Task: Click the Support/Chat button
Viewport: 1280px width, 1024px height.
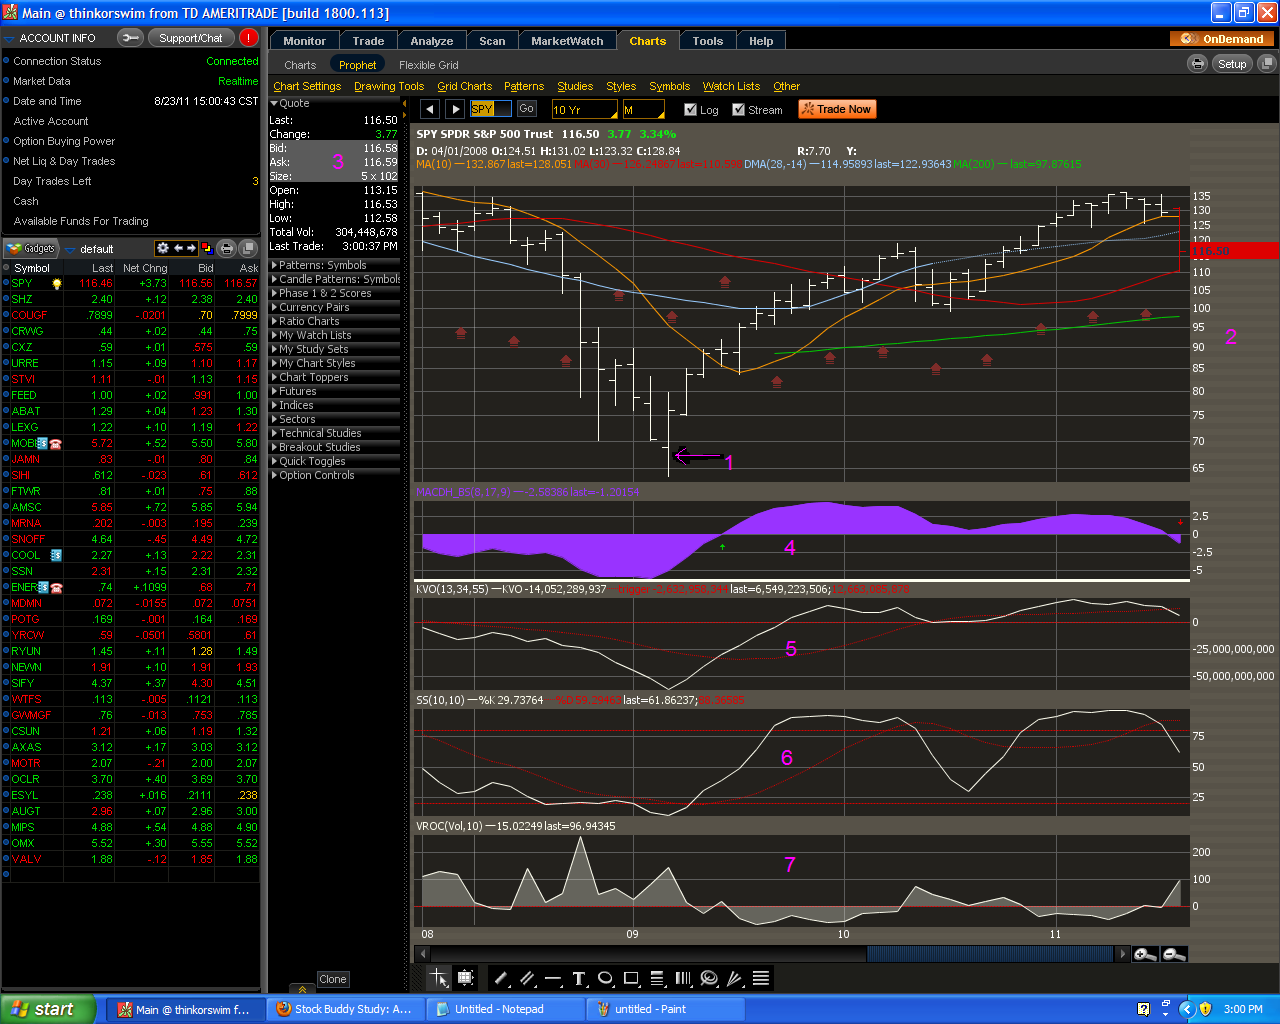Action: click(x=191, y=38)
